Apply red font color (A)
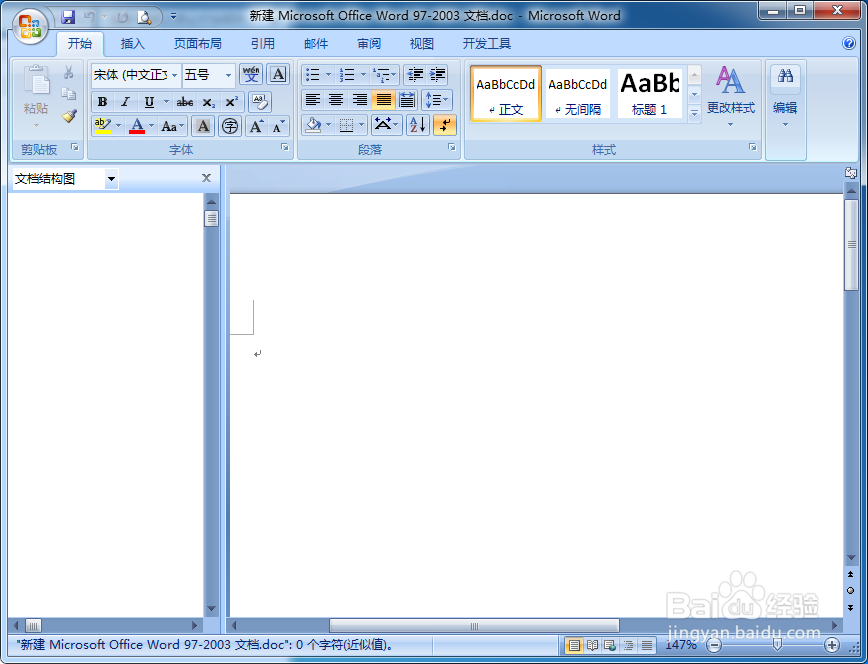 click(x=137, y=126)
